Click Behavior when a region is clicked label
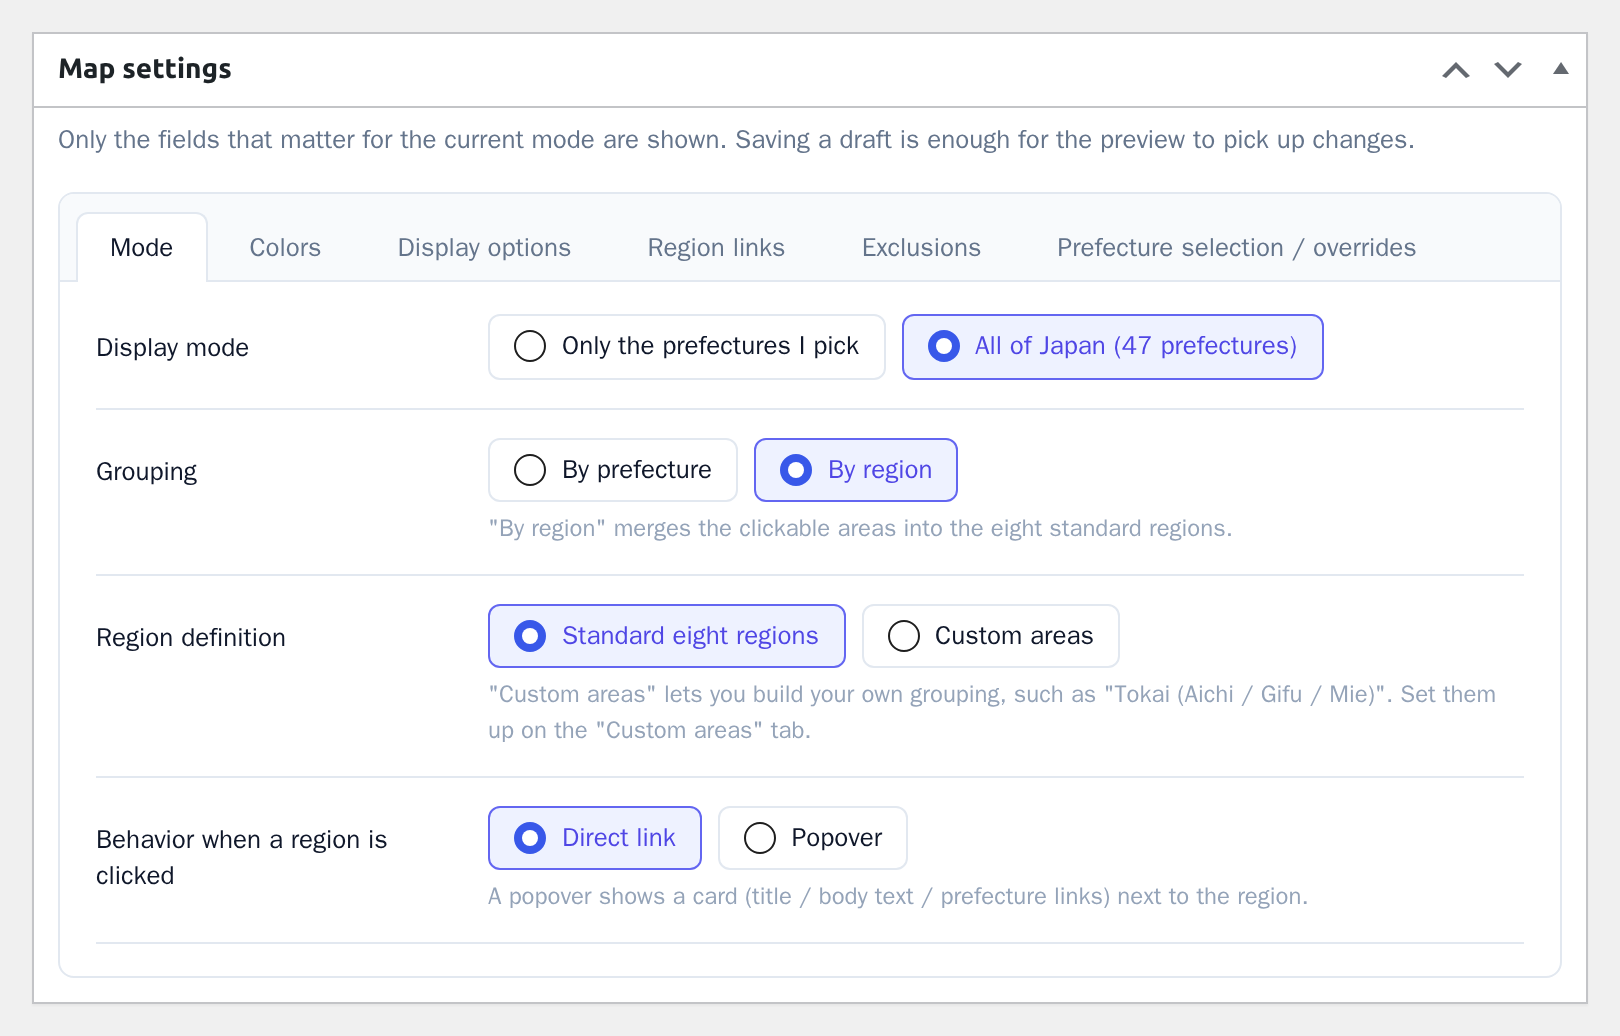This screenshot has height=1036, width=1620. pos(241,857)
